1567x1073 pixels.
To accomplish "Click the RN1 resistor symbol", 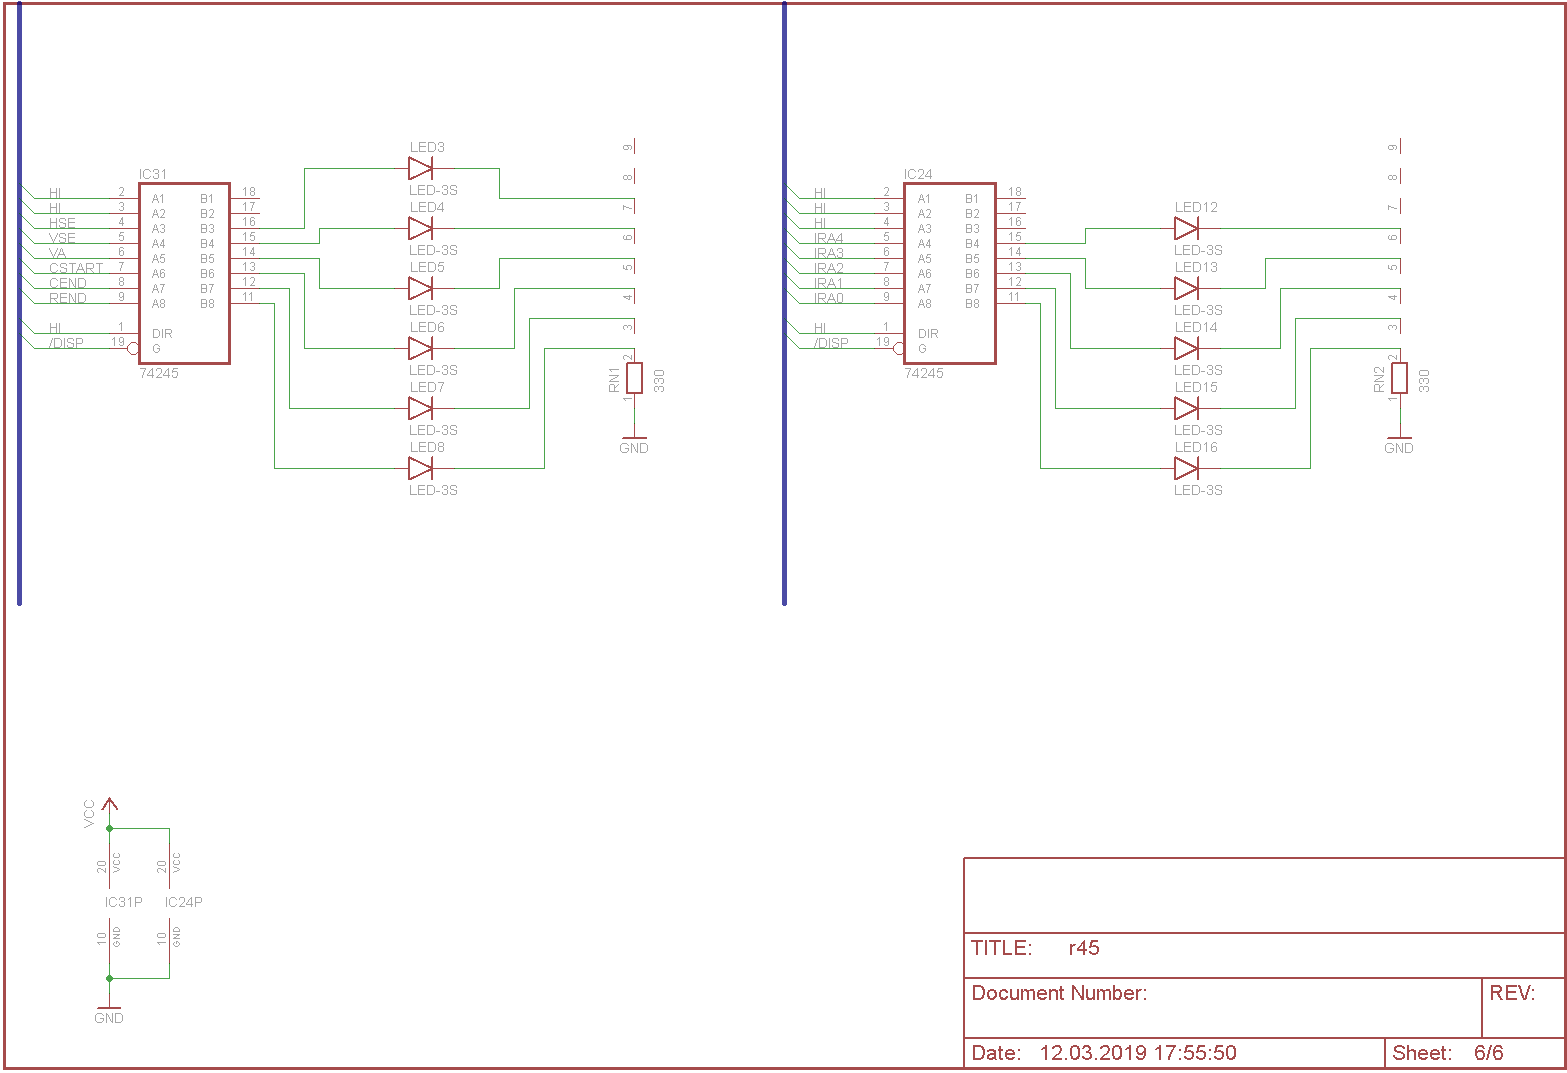I will [x=634, y=378].
